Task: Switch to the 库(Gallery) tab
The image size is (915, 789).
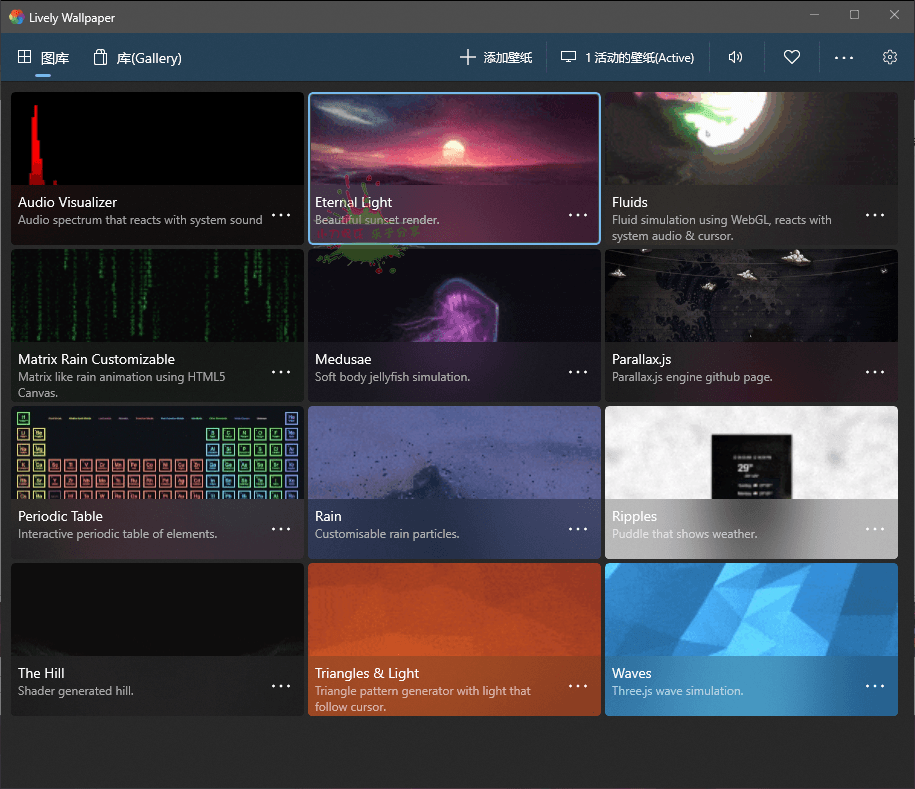Action: (138, 58)
